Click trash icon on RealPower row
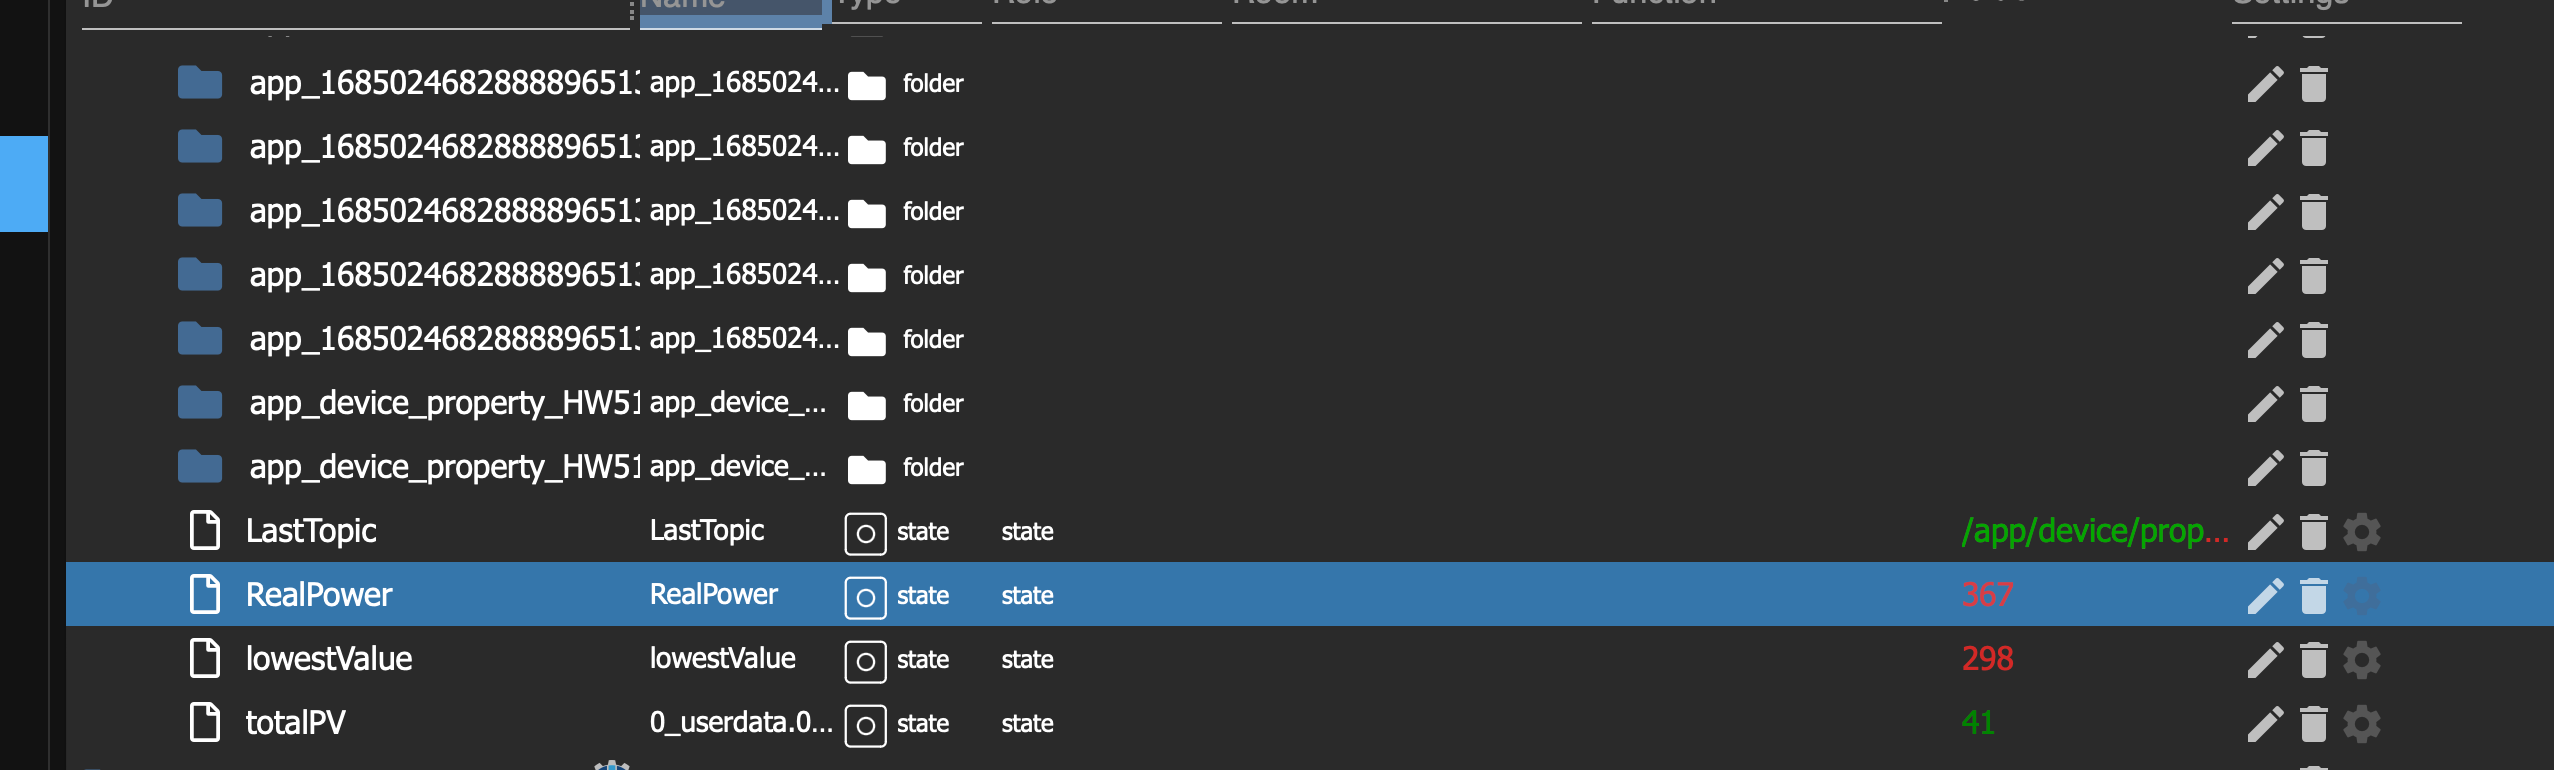The height and width of the screenshot is (770, 2554). click(x=2313, y=596)
